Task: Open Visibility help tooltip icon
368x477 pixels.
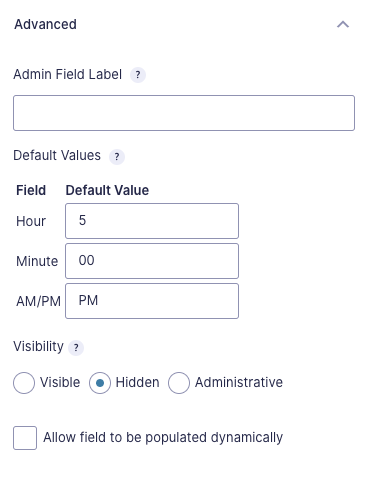Action: 76,348
